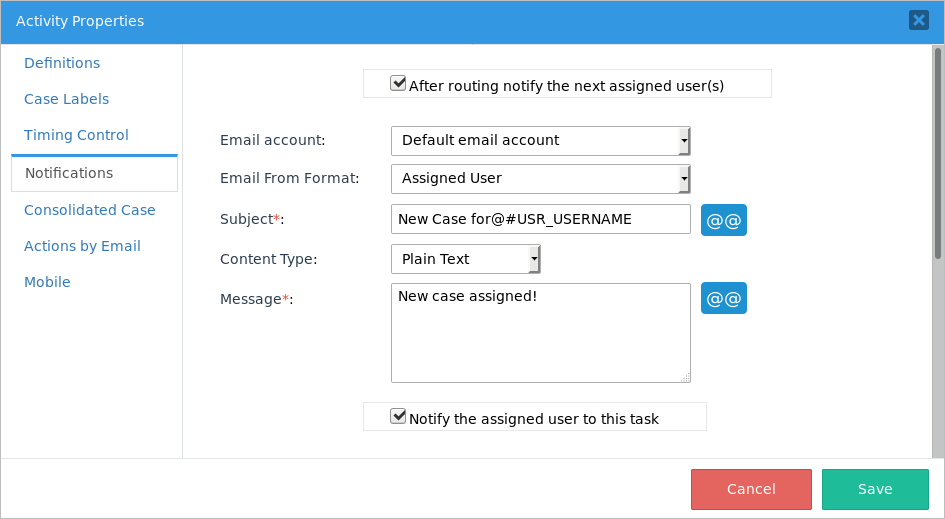This screenshot has height=519, width=945.
Task: Go to the Timing Control tab
Action: (76, 135)
